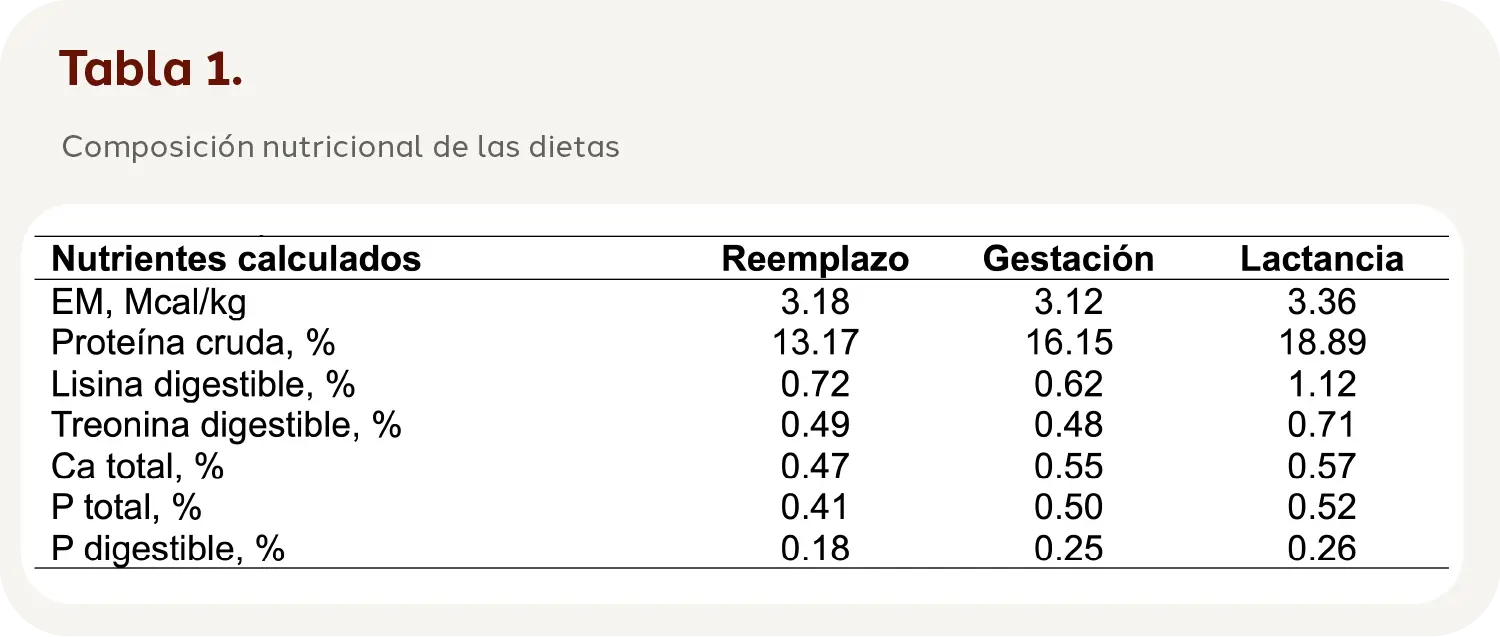The image size is (1500, 637).
Task: Select the 0.26 Lactancia digestible phosphorus value
Action: (1322, 548)
